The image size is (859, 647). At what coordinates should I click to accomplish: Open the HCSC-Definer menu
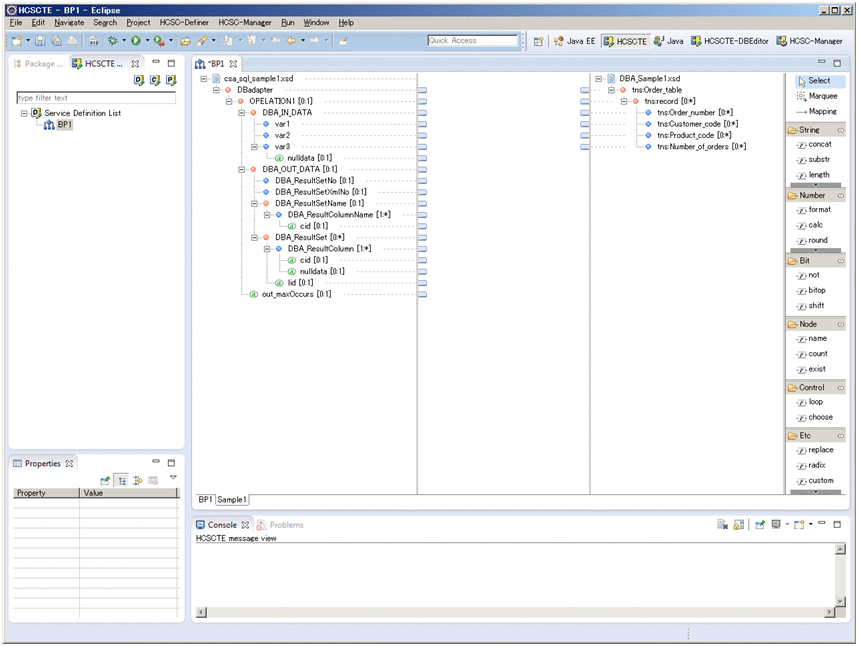pyautogui.click(x=184, y=22)
